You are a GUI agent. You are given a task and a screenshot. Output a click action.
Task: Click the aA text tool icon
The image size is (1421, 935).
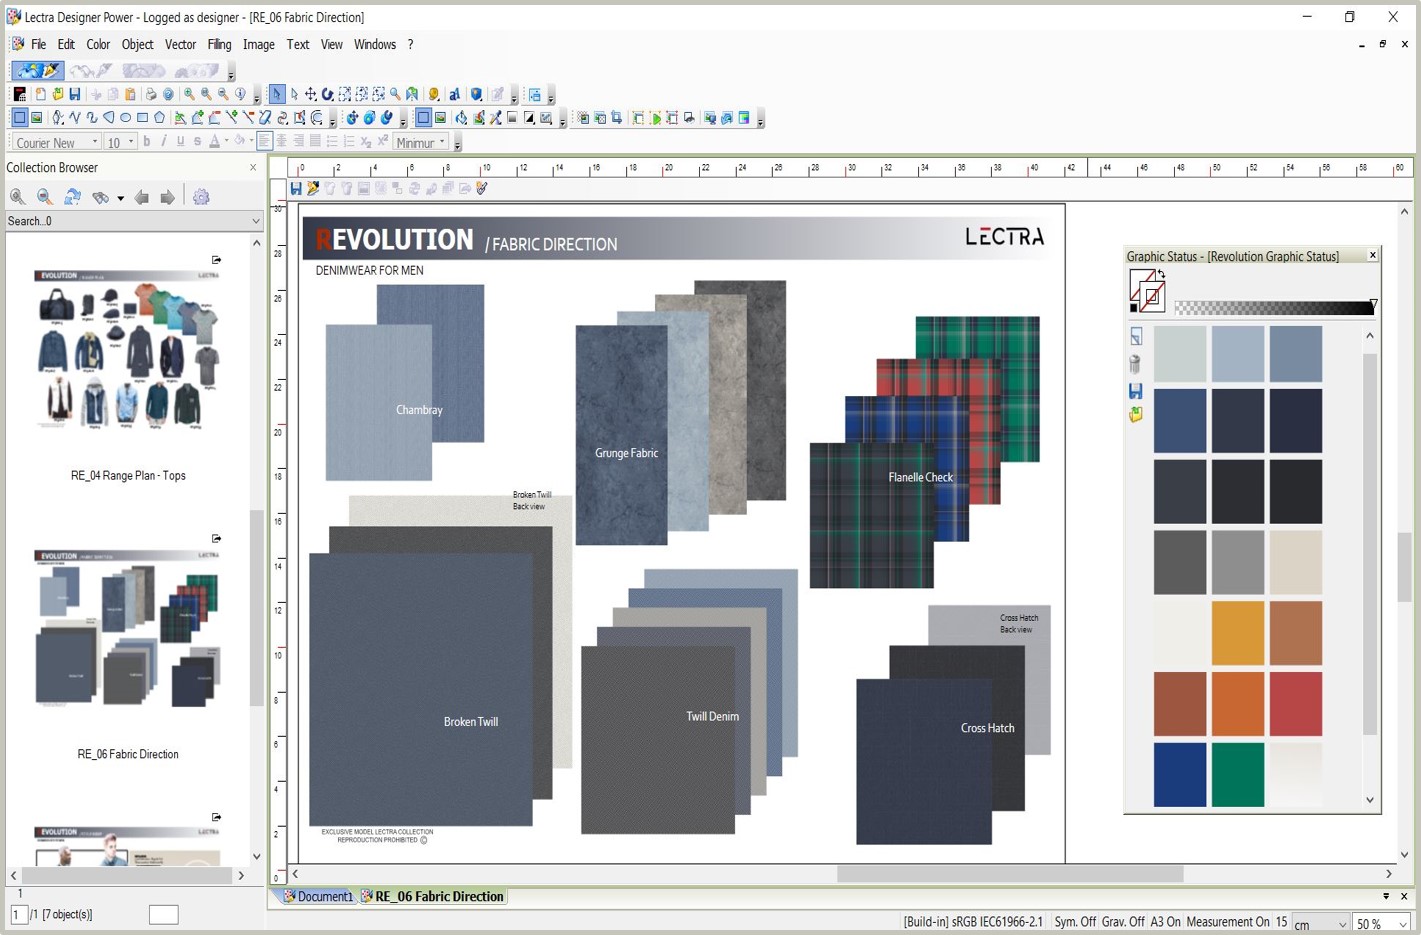[454, 94]
